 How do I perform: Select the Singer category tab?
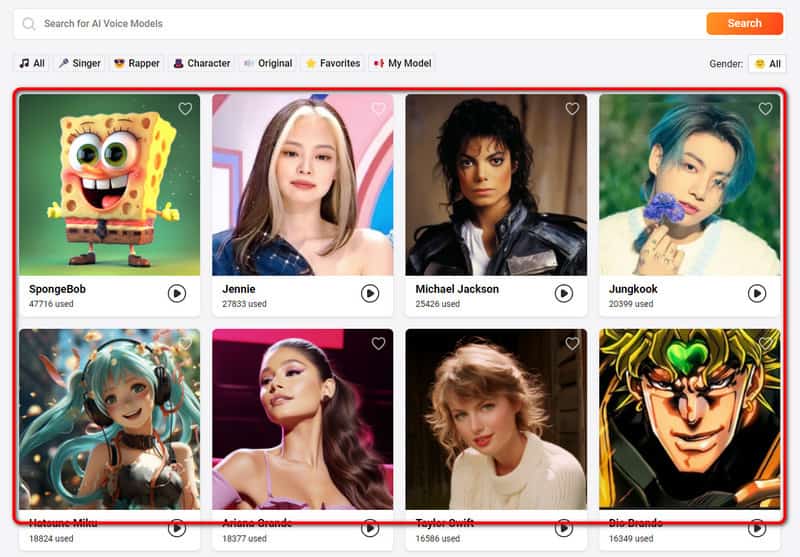click(79, 63)
